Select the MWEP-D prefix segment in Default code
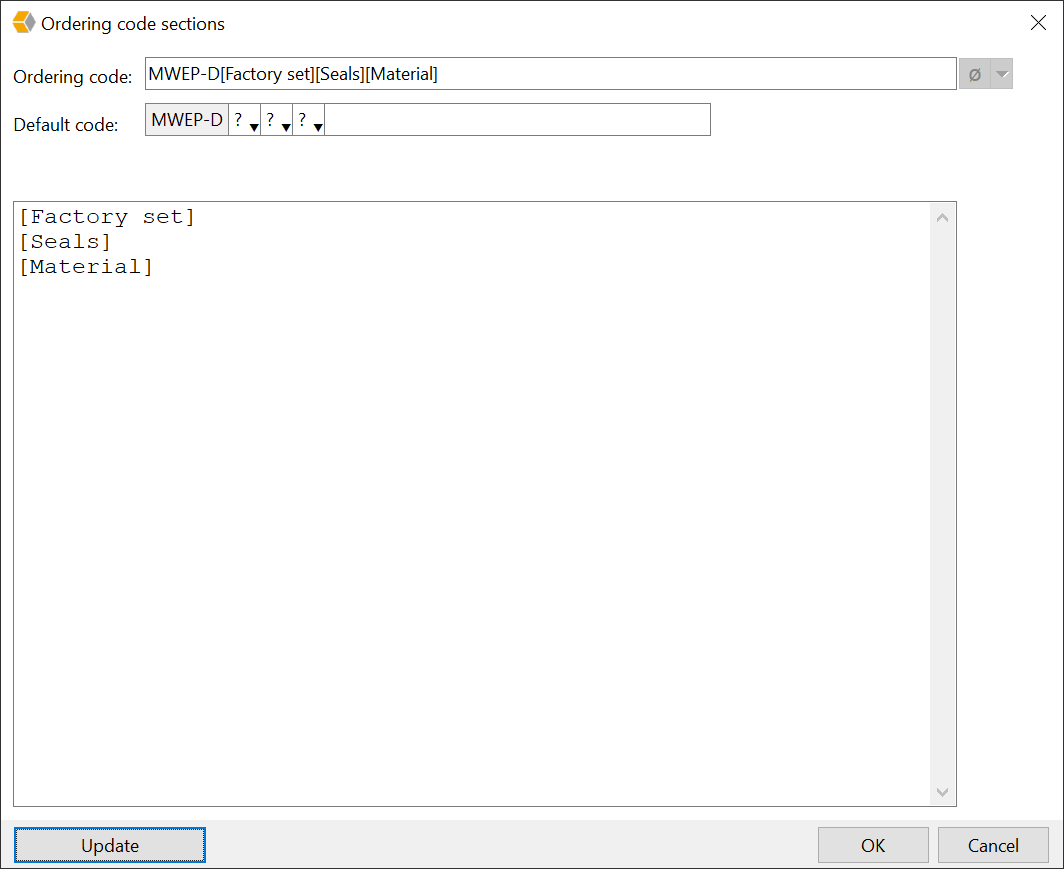The height and width of the screenshot is (869, 1064). tap(186, 119)
